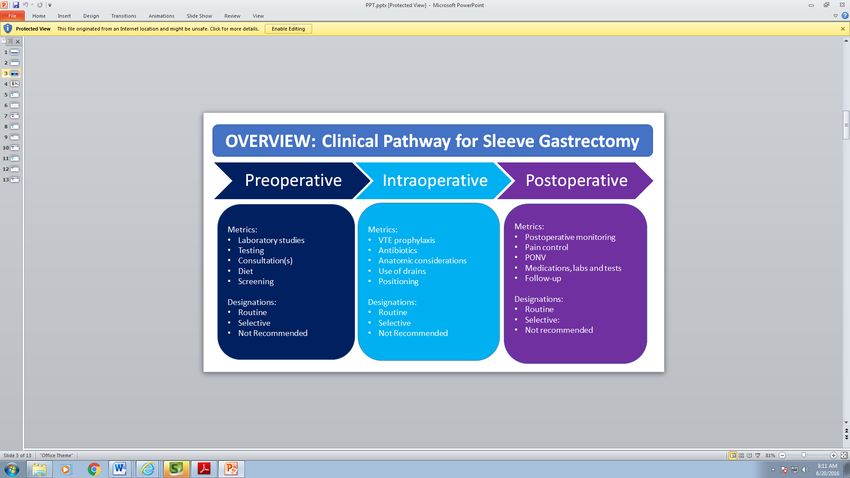The width and height of the screenshot is (850, 478).
Task: Select slide 10 thumbnail
Action: pos(15,148)
